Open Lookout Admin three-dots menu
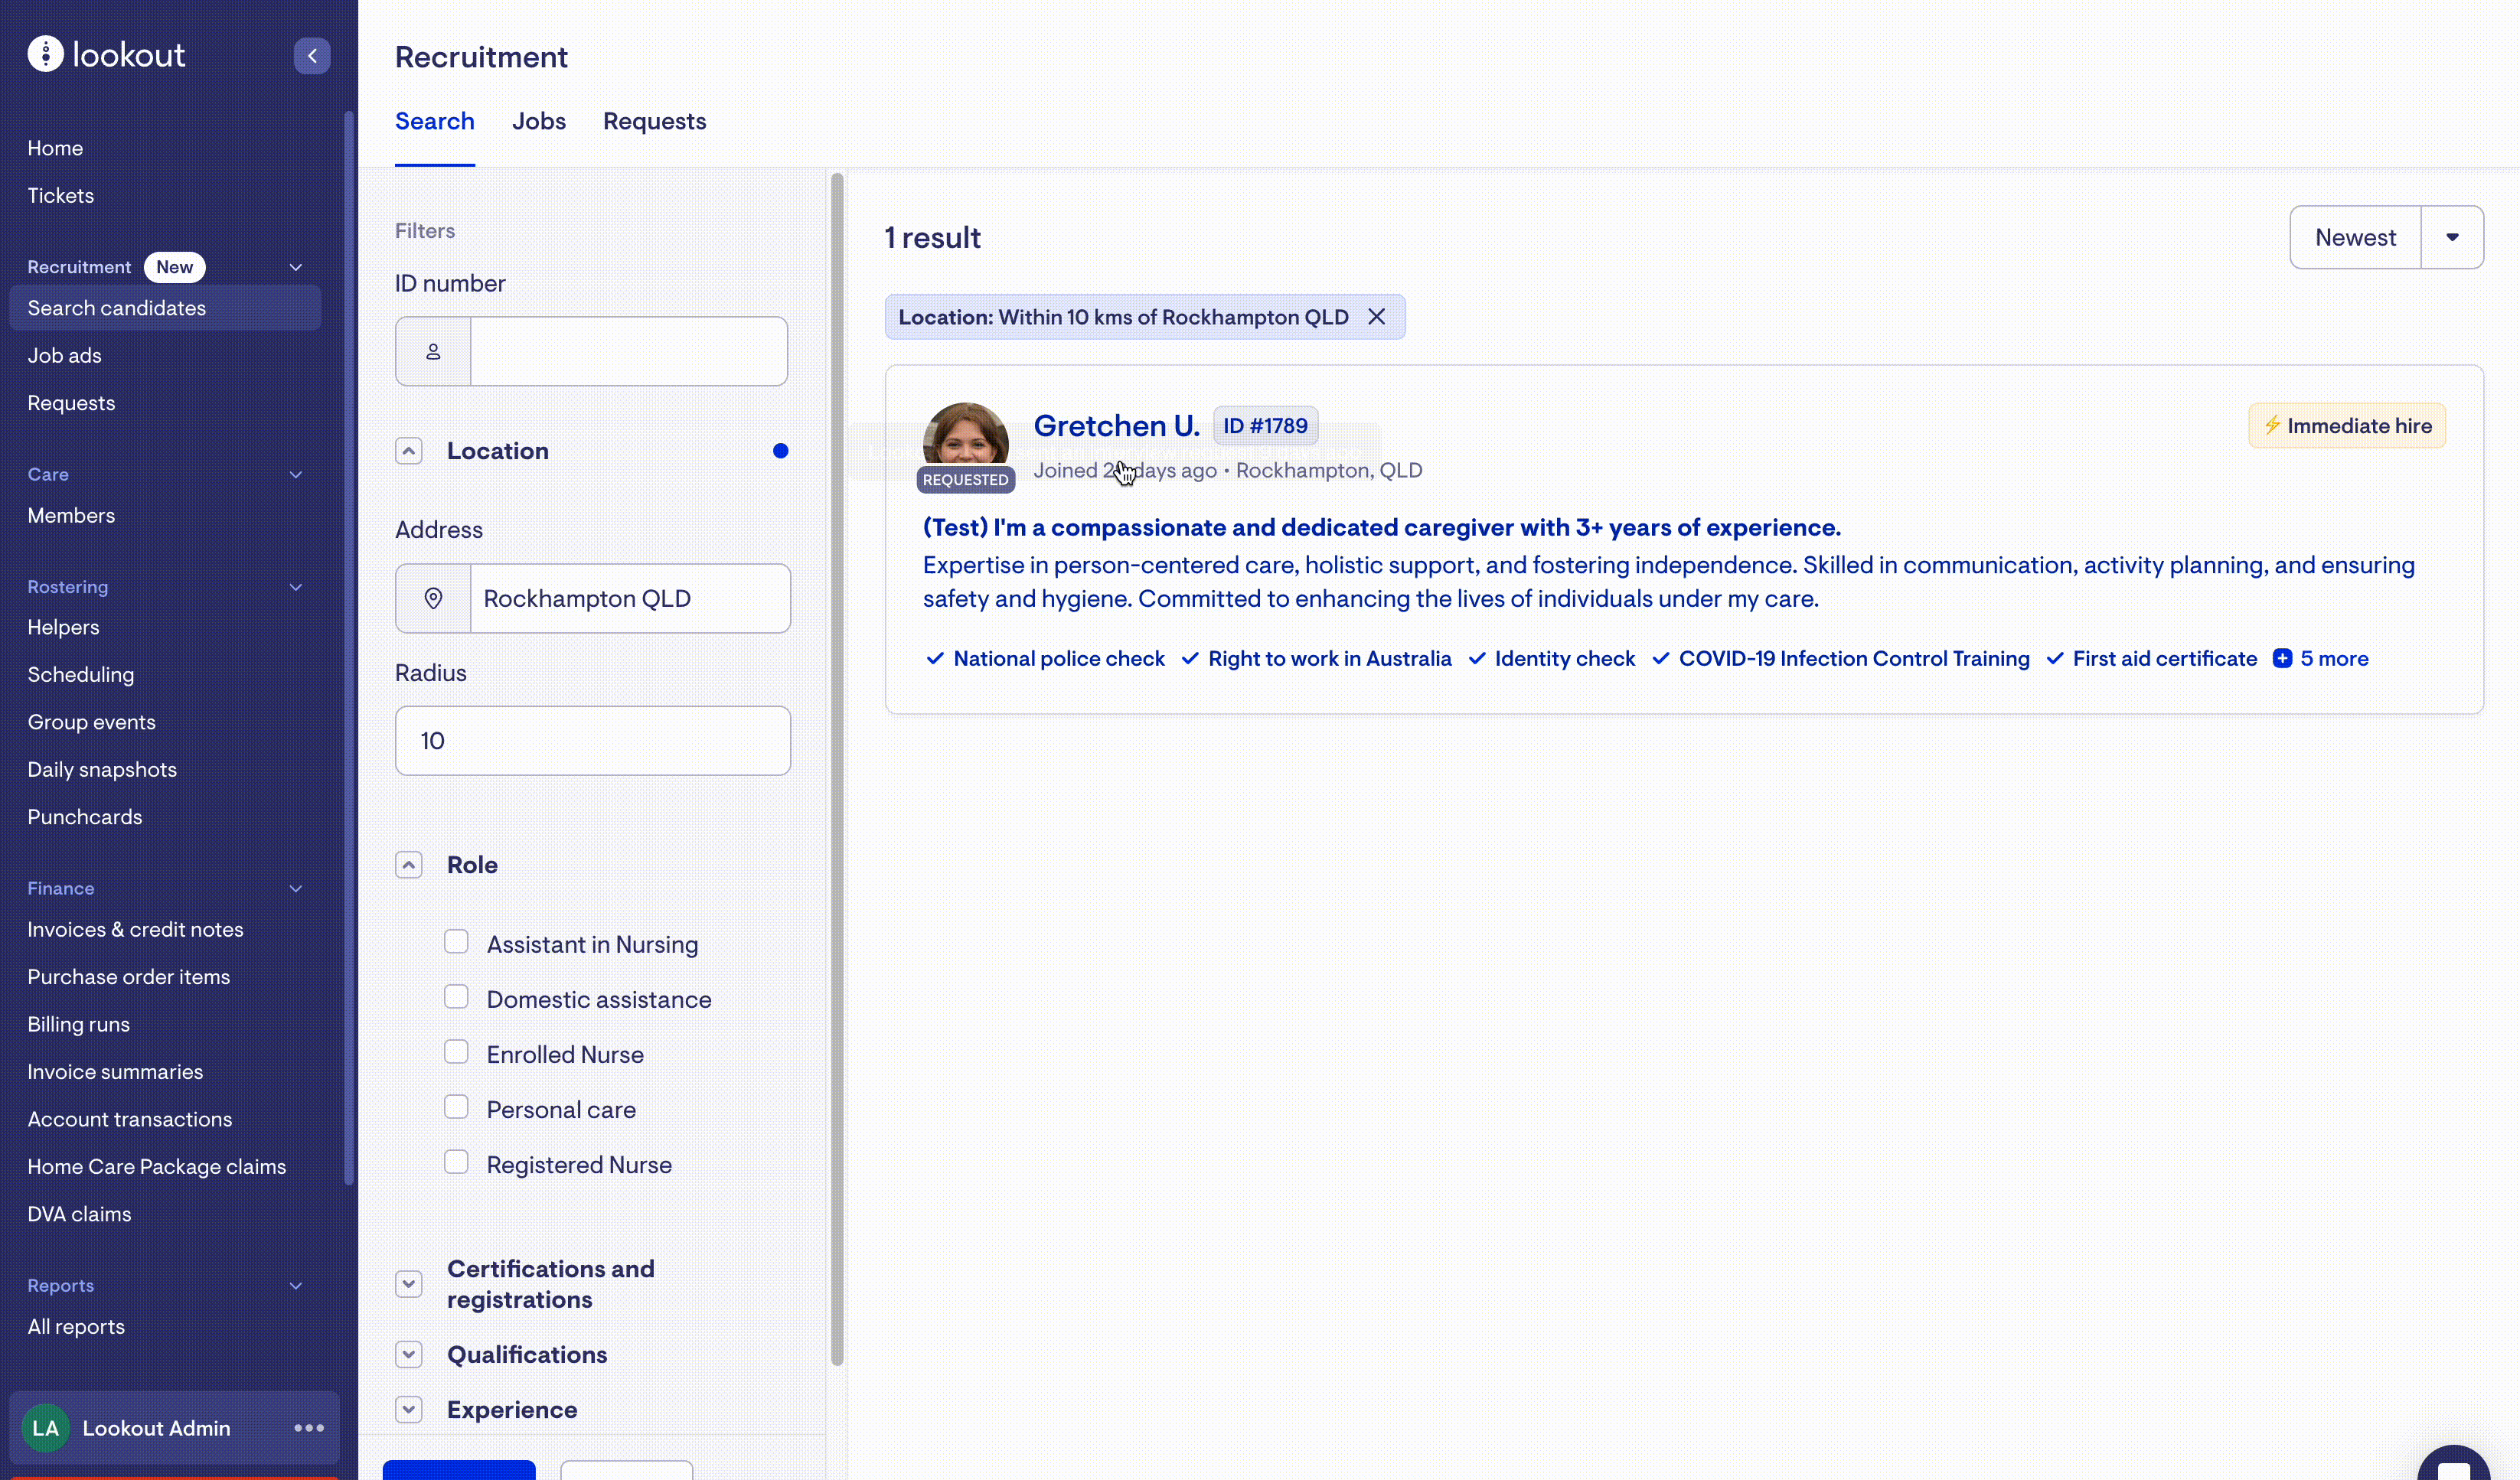This screenshot has height=1480, width=2520. point(309,1428)
